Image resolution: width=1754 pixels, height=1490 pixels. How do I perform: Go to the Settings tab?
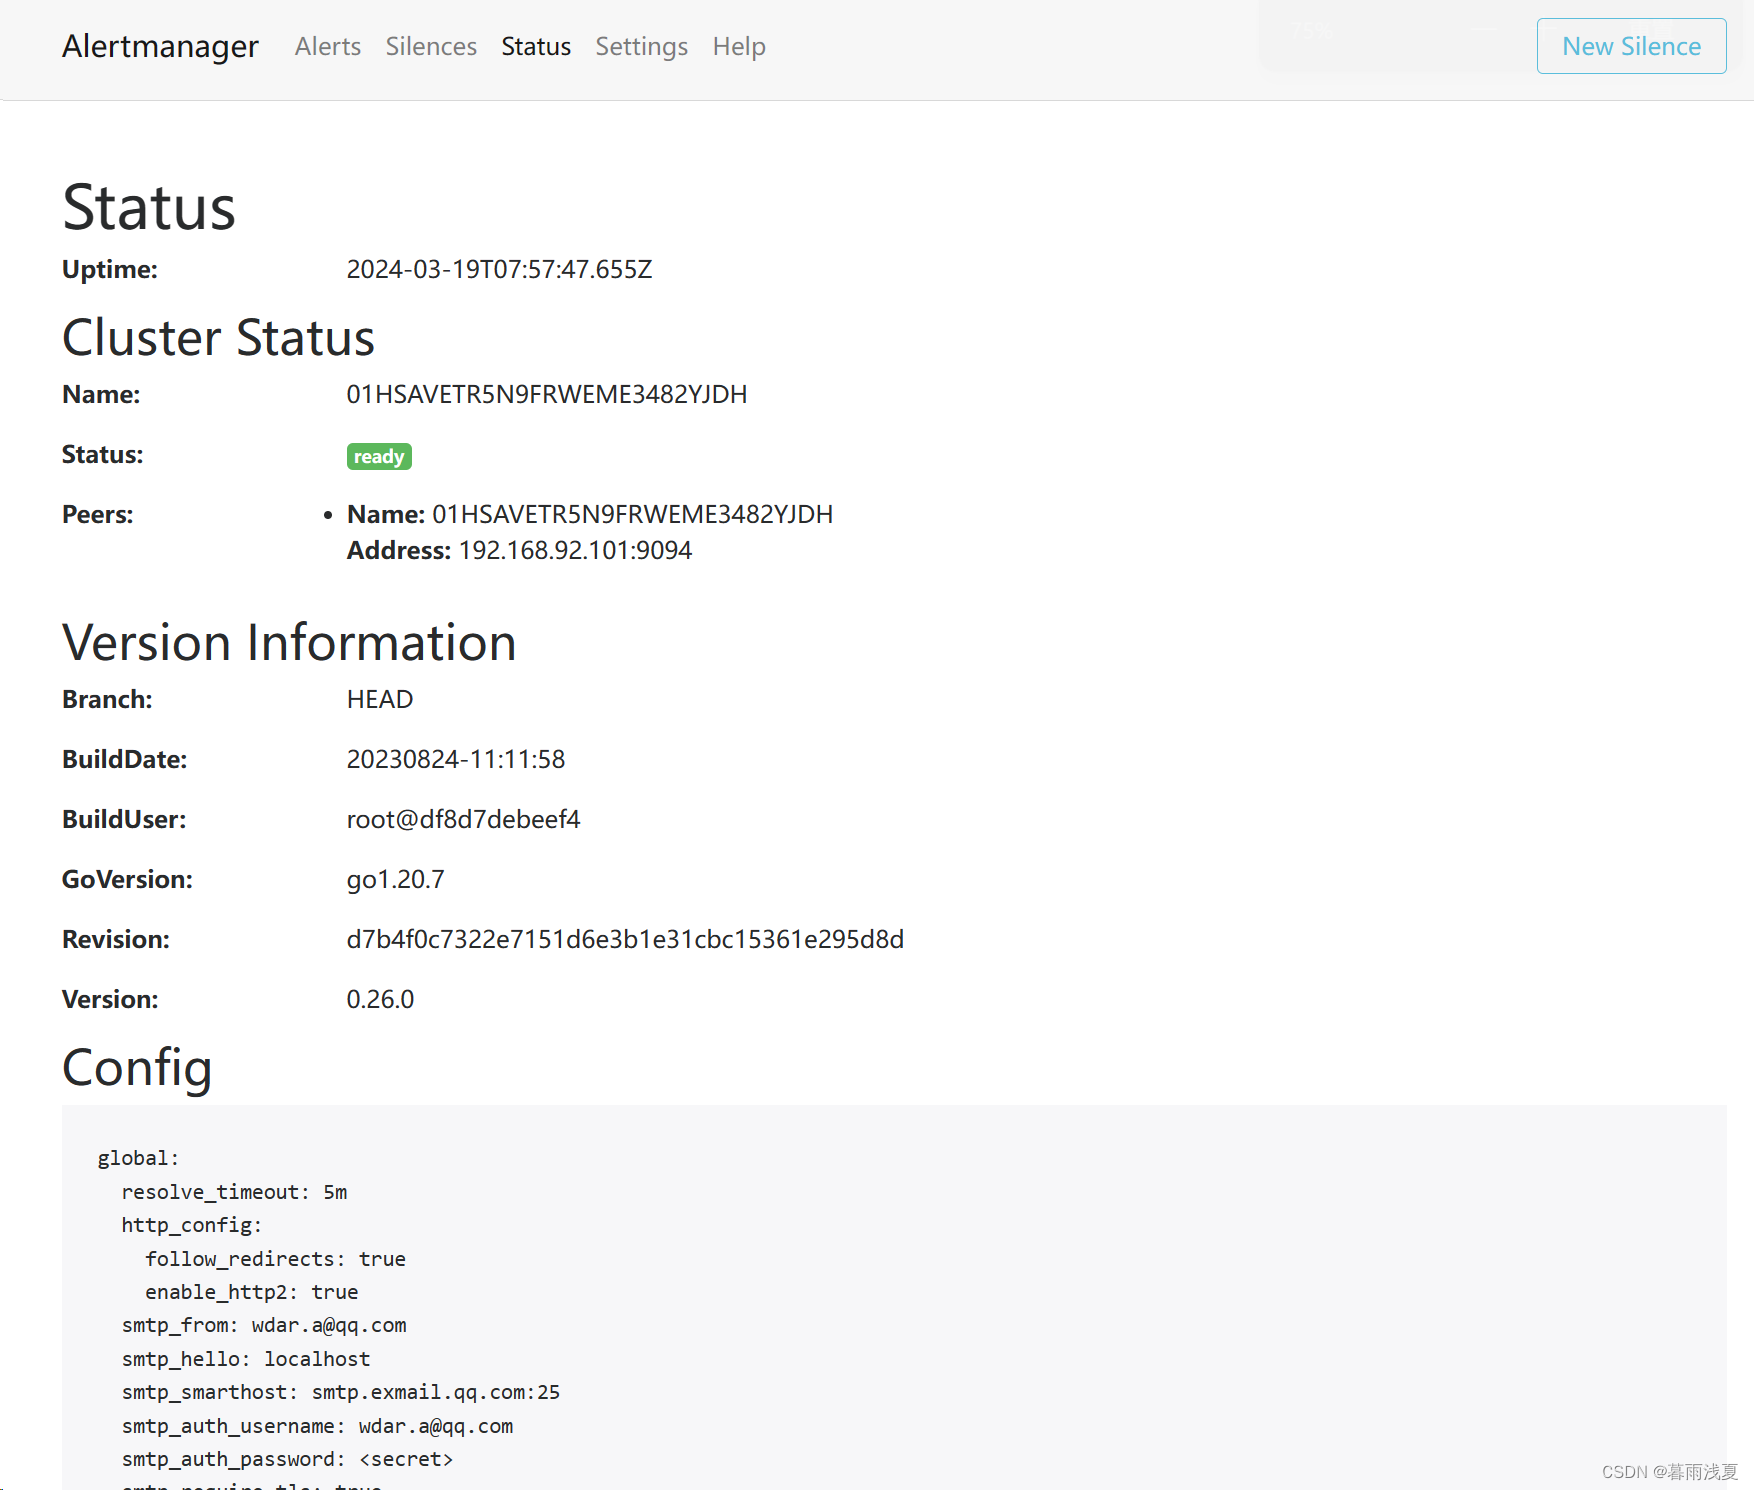(642, 46)
